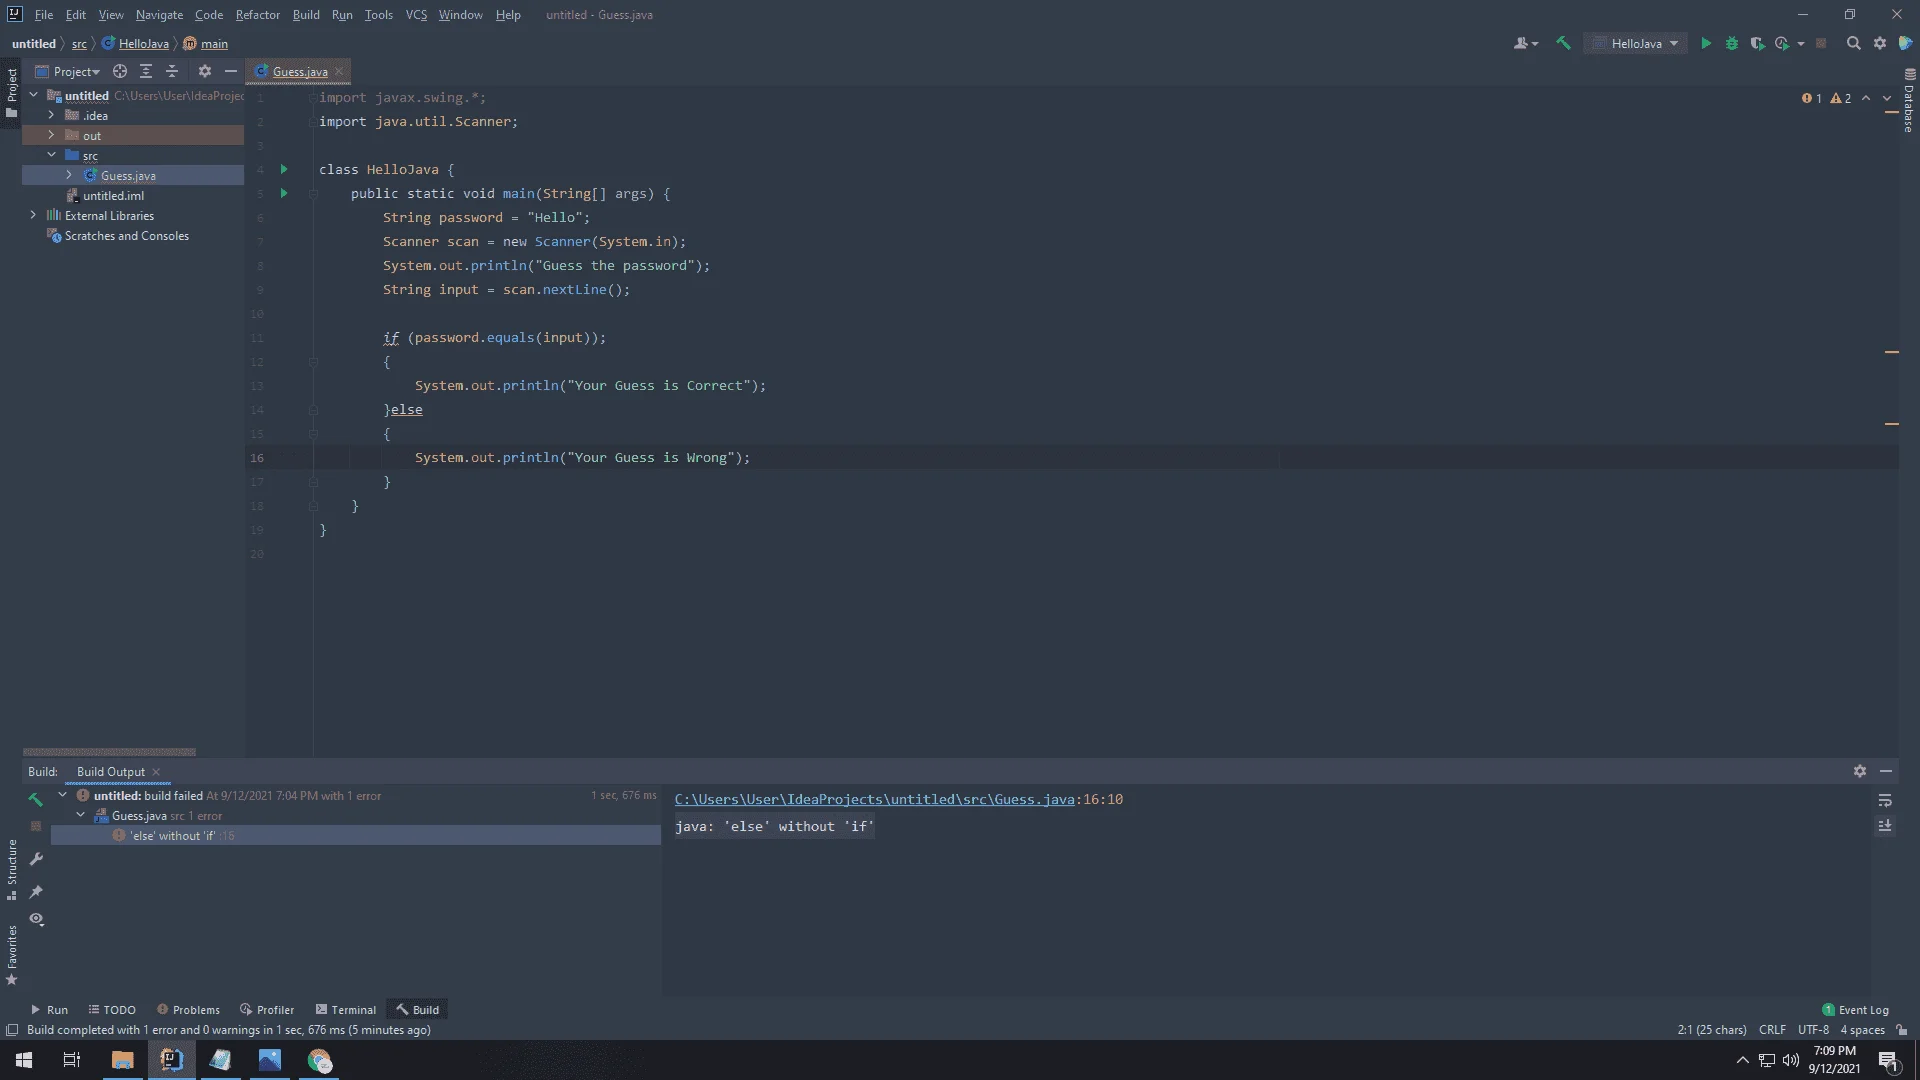
Task: Open the Refactor menu
Action: point(257,15)
